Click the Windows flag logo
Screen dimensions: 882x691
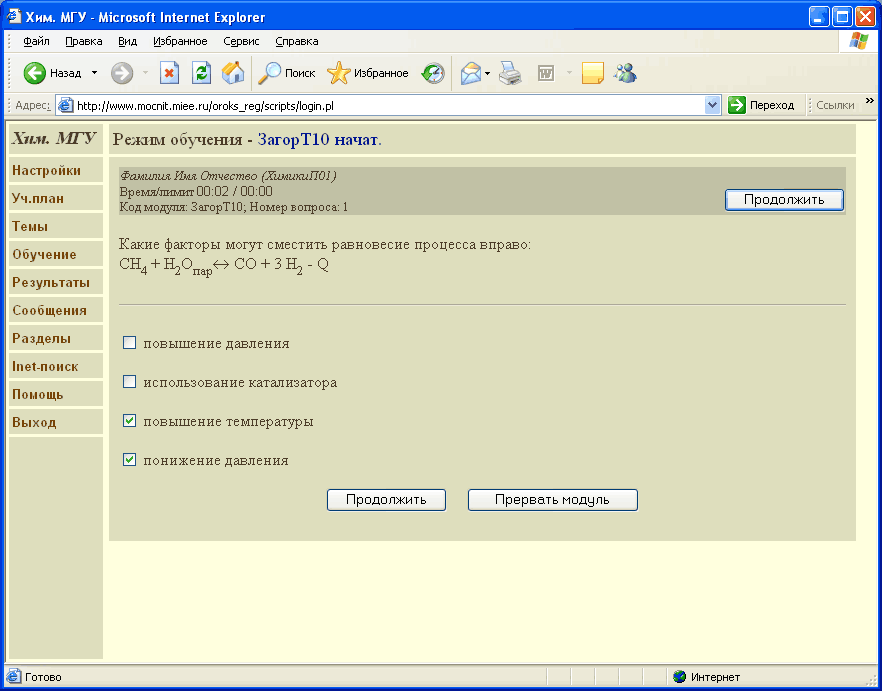click(x=858, y=41)
